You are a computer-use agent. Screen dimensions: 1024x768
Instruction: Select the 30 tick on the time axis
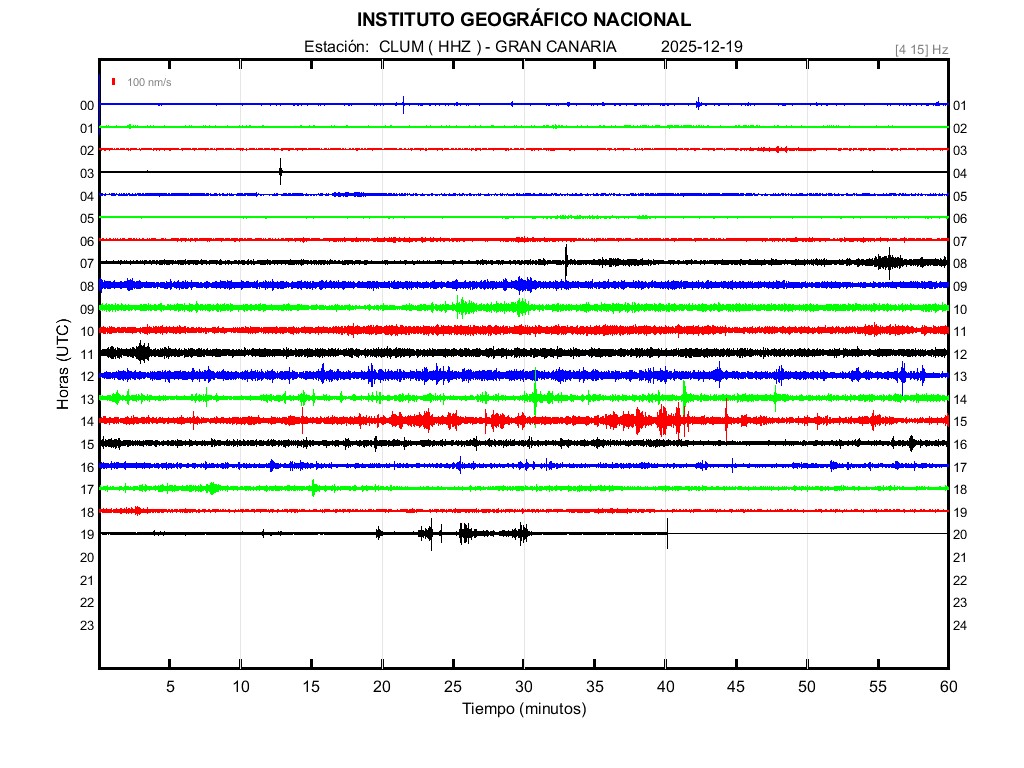click(x=524, y=686)
